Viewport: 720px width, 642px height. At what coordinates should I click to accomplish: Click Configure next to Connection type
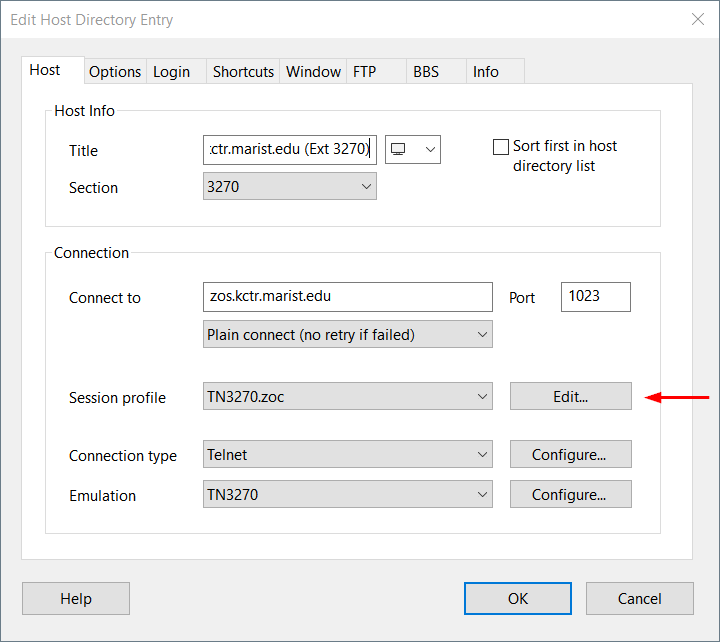coord(570,455)
